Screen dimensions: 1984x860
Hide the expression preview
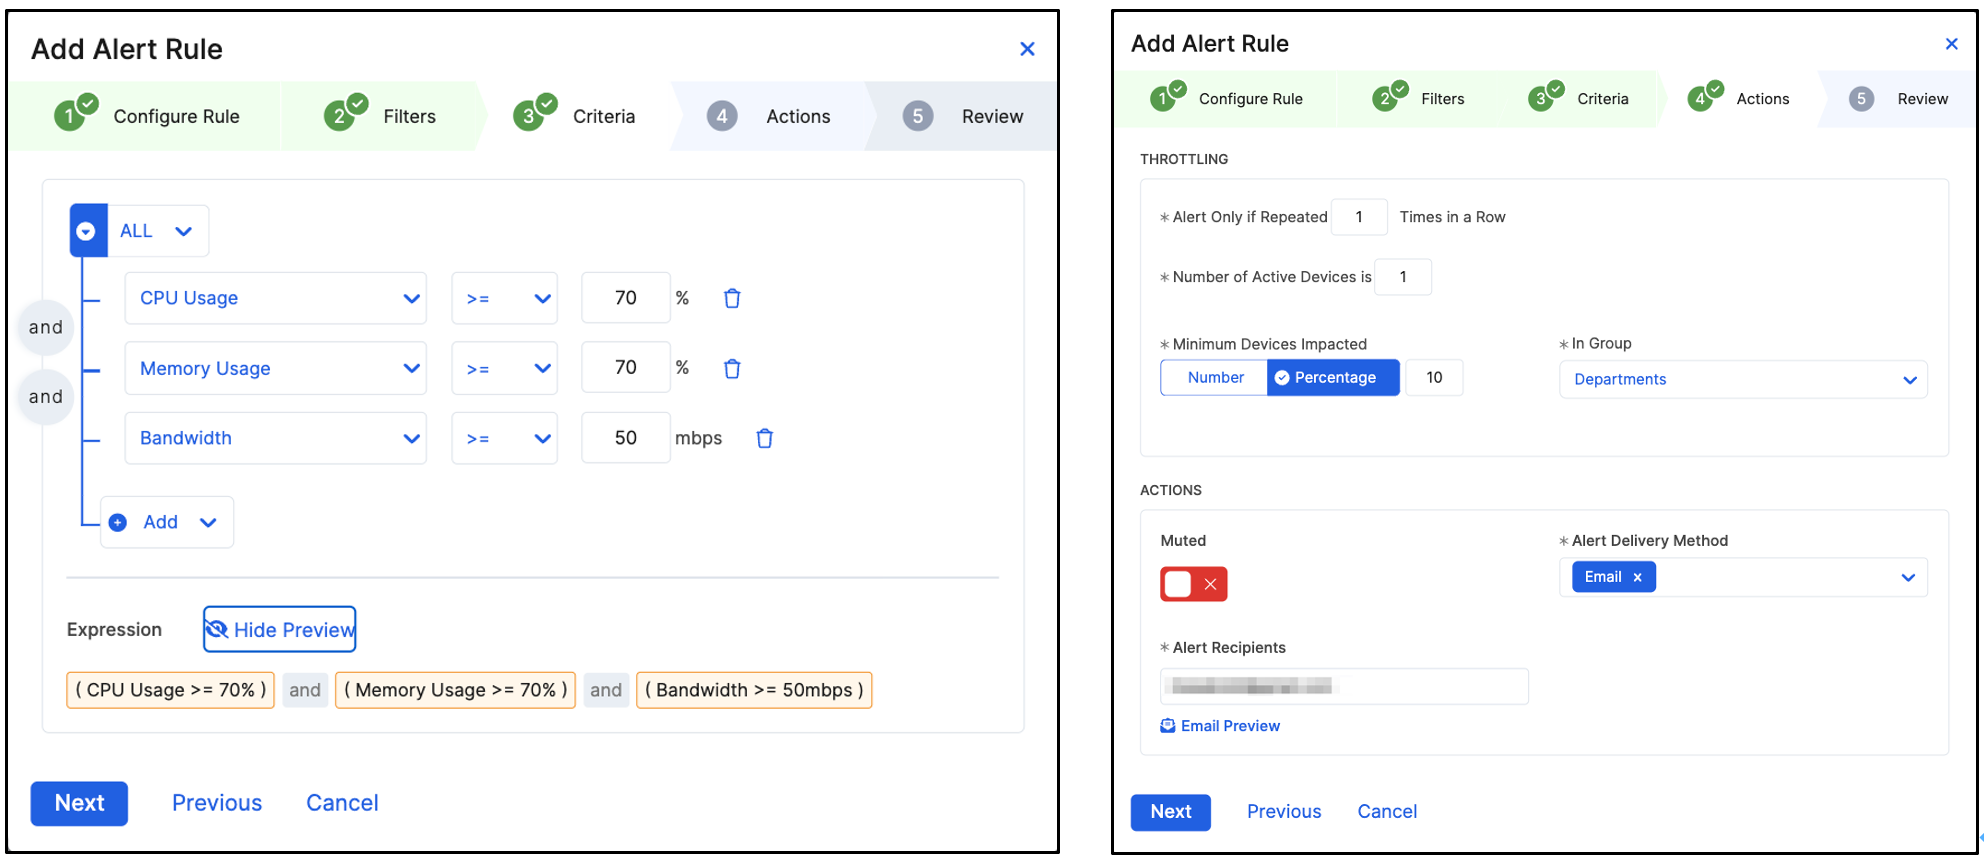coord(280,630)
